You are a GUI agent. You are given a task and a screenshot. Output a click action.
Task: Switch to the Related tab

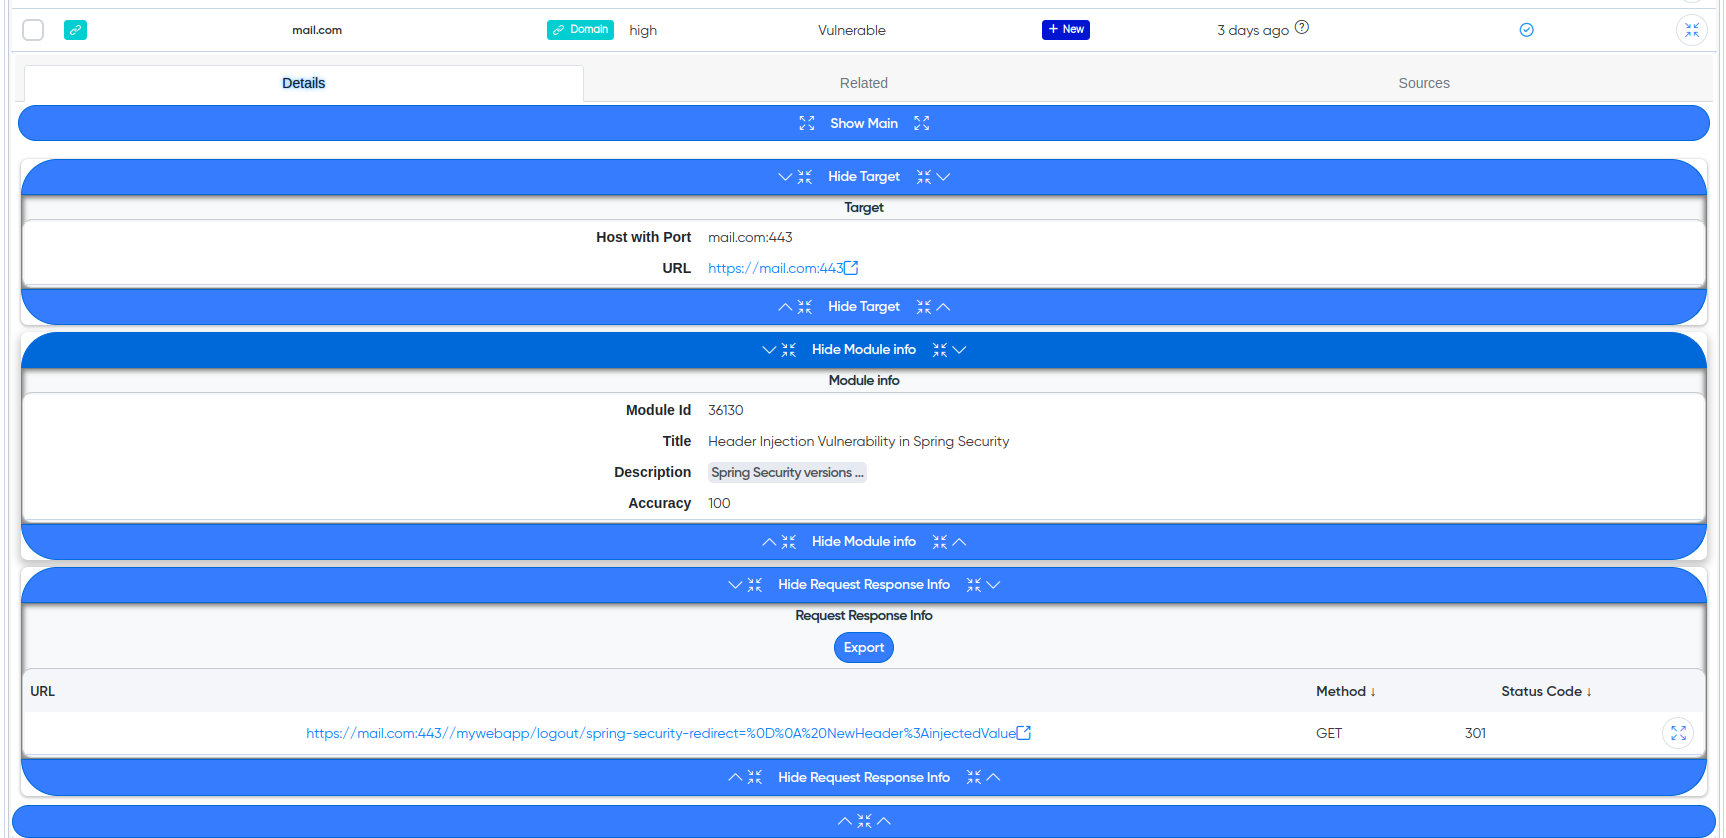point(863,83)
